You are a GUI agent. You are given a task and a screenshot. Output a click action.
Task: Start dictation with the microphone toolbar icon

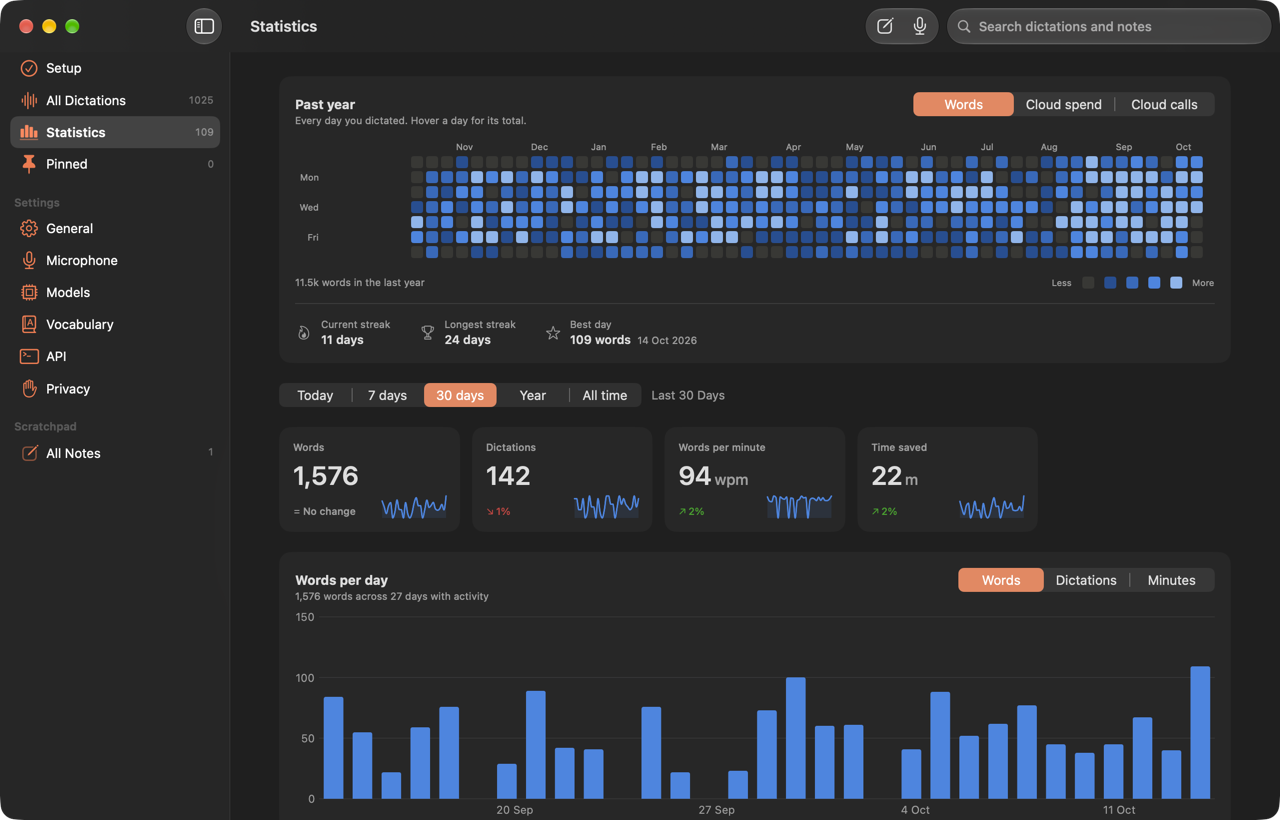point(920,27)
